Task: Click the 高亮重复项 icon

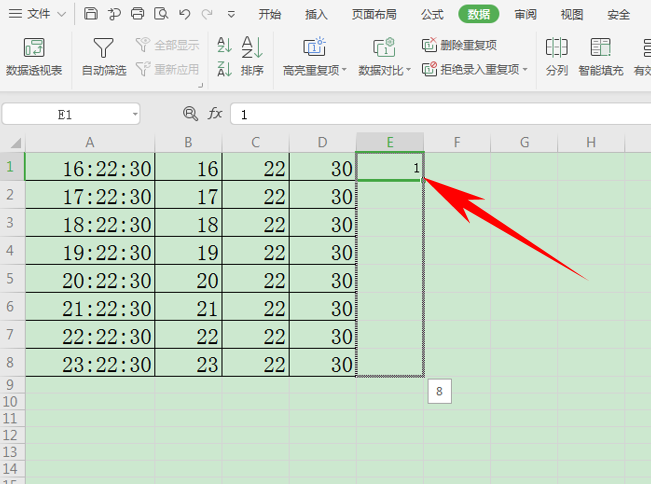Action: pos(314,46)
